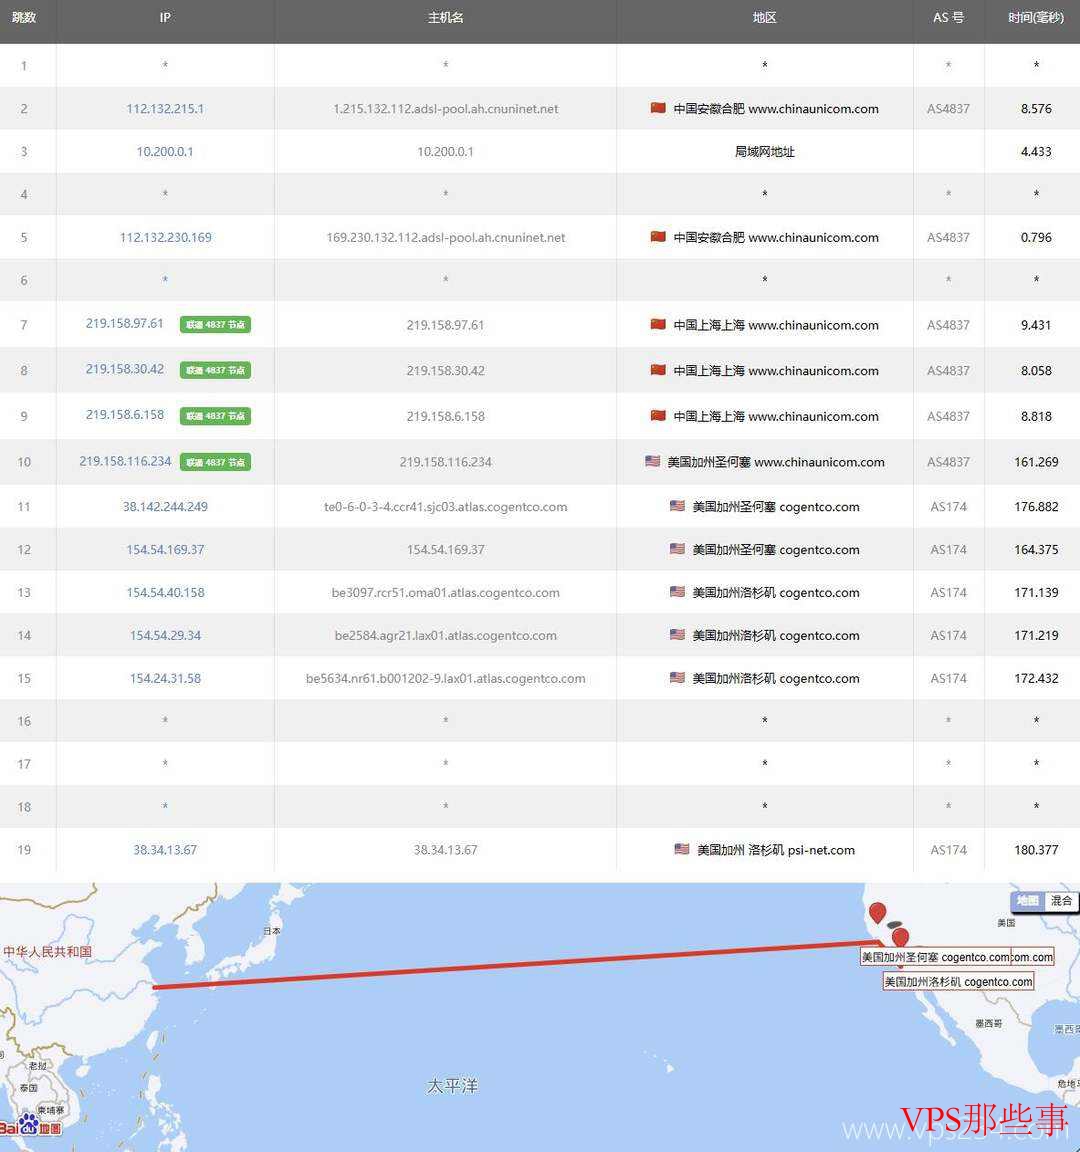Click the US flag in the 154.54.40.158 row
Viewport: 1080px width, 1152px height.
[677, 591]
